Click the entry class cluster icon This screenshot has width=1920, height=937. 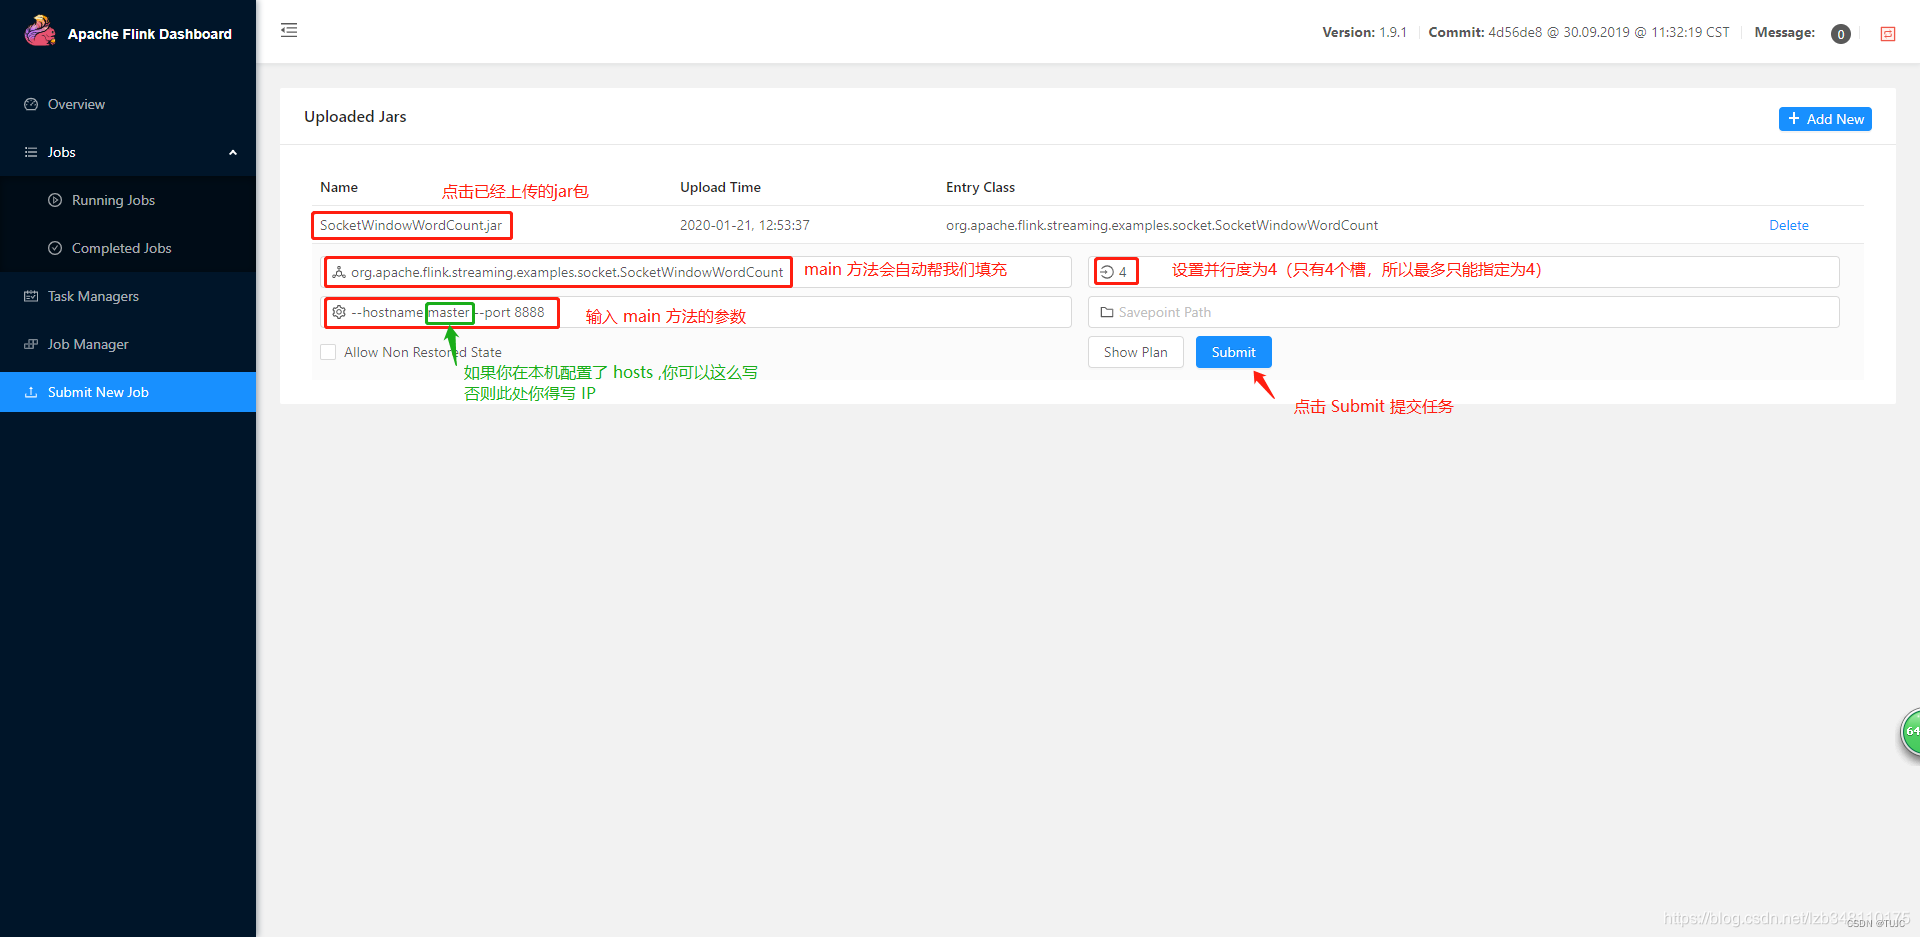339,272
